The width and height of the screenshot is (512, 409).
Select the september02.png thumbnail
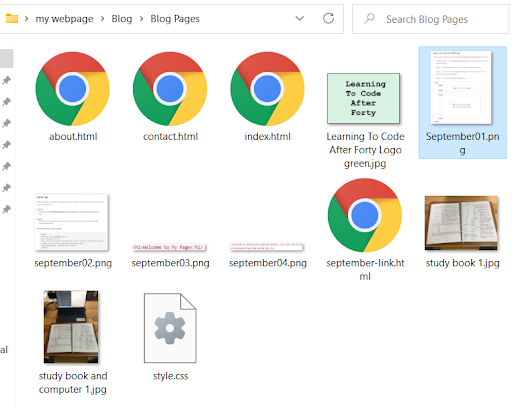(71, 222)
